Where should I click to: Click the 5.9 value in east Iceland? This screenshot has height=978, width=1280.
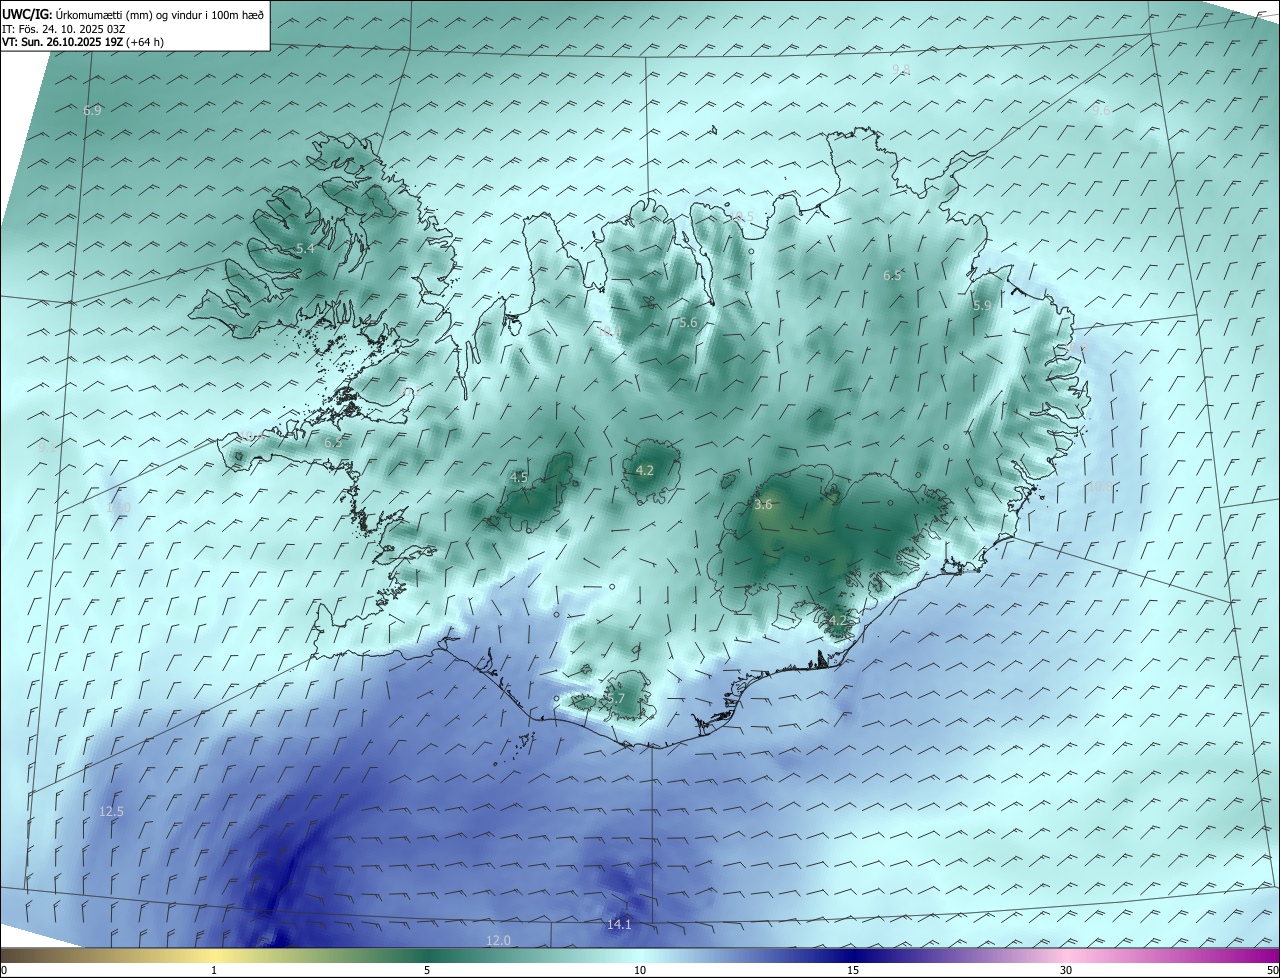[982, 306]
